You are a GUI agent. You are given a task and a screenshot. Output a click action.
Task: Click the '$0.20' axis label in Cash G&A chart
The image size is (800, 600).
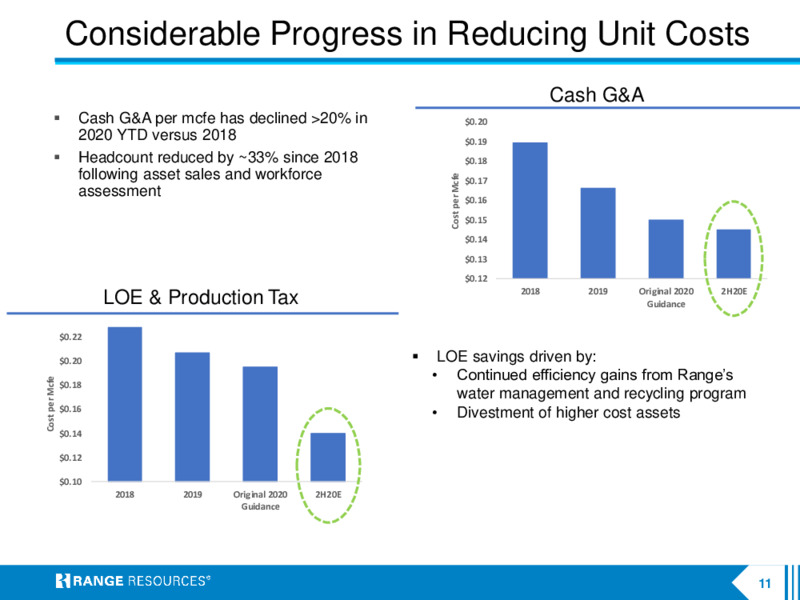point(476,121)
